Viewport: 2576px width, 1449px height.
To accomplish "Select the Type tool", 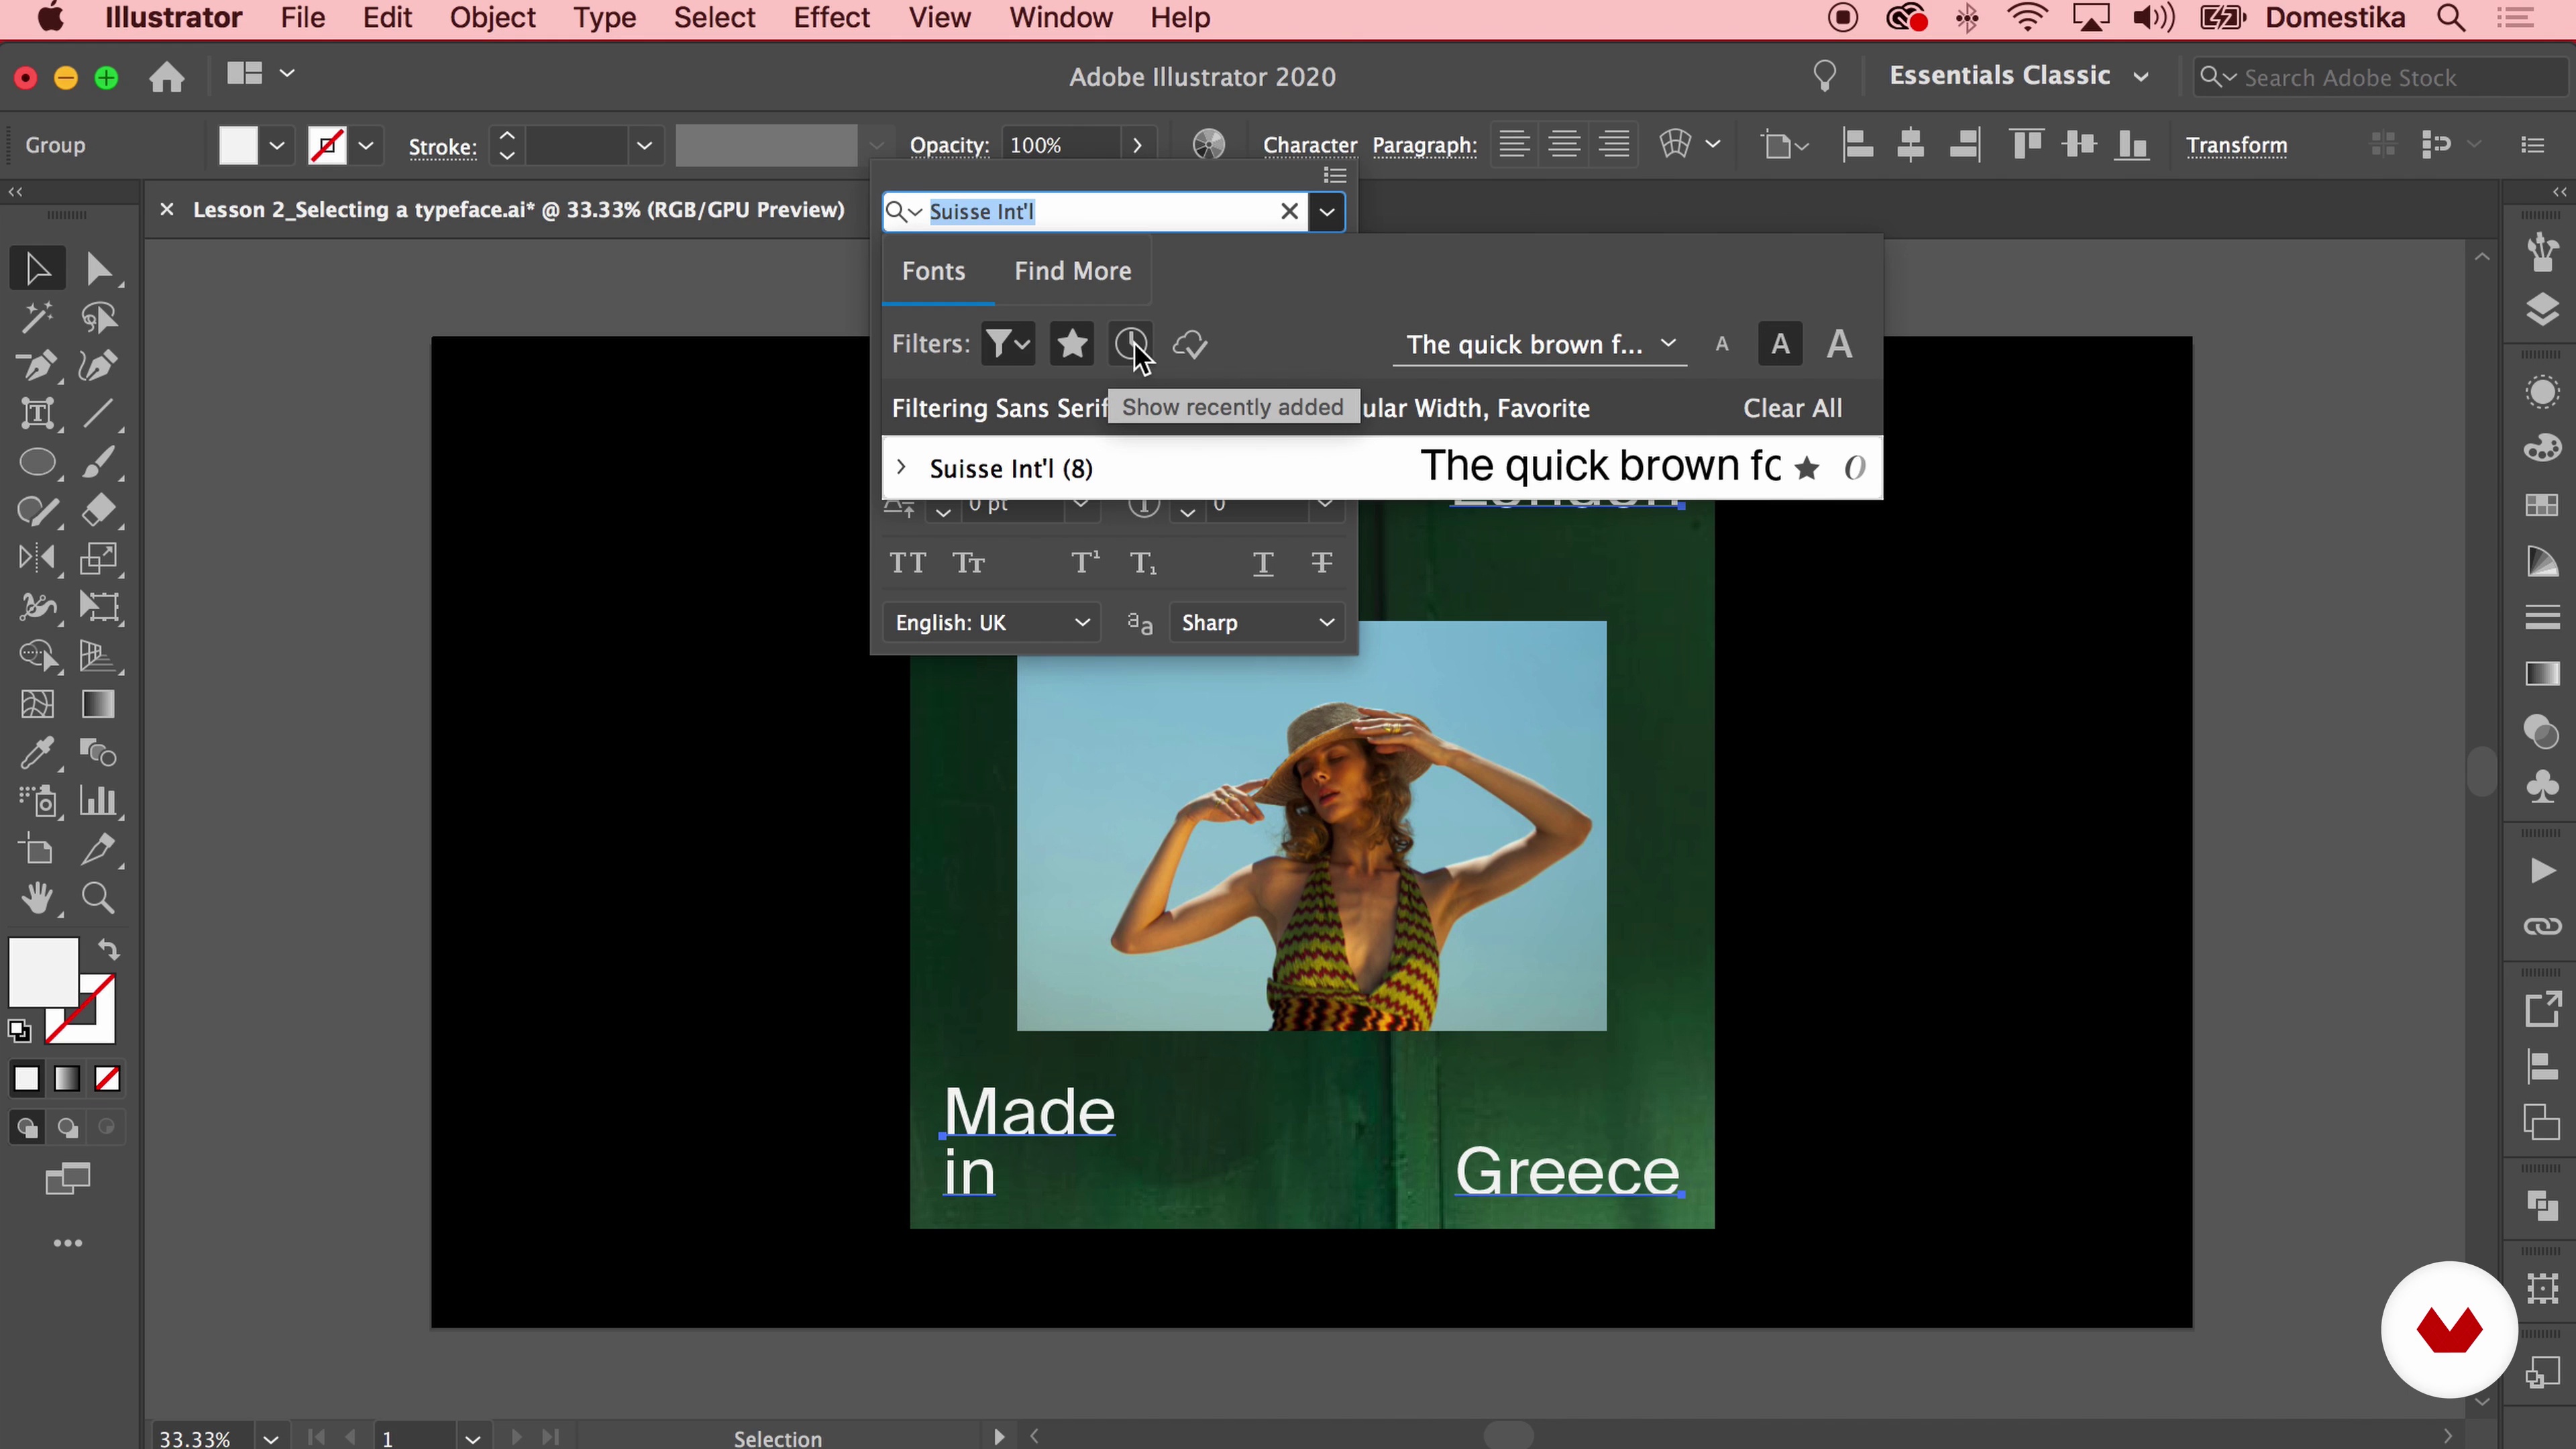I will [x=37, y=413].
